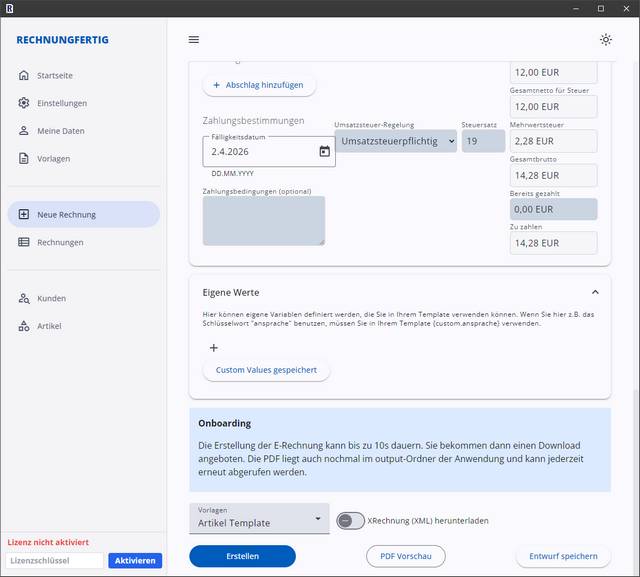
Task: Open Einstellungen from sidebar
Action: [x=61, y=103]
